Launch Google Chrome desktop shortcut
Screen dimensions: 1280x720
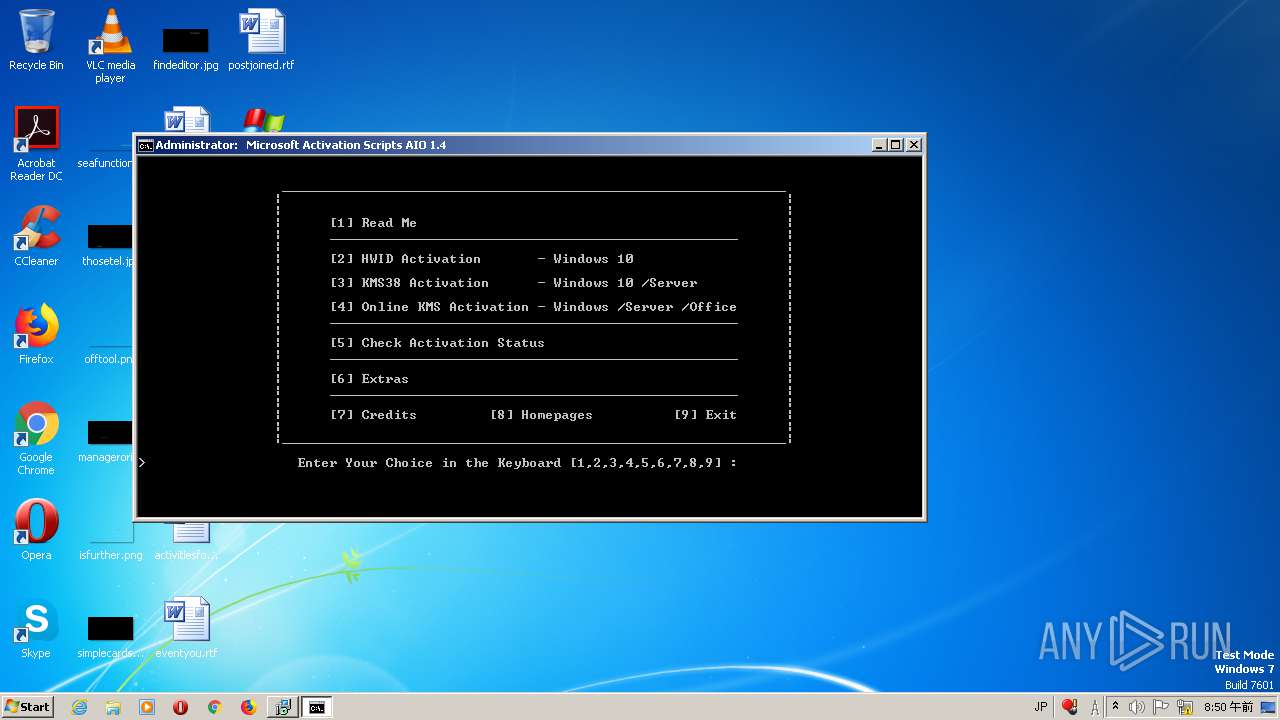(x=36, y=438)
